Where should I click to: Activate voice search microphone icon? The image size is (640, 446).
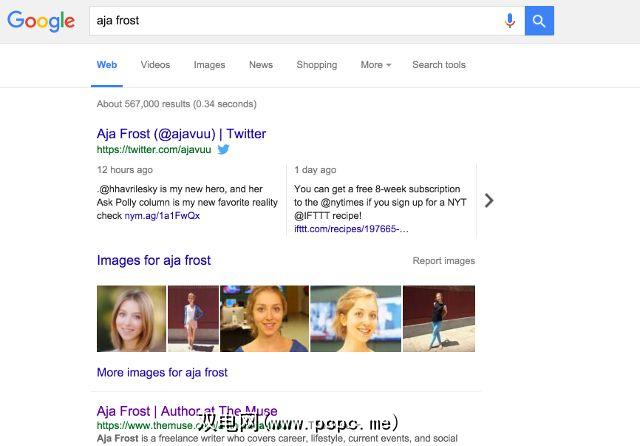tap(510, 20)
